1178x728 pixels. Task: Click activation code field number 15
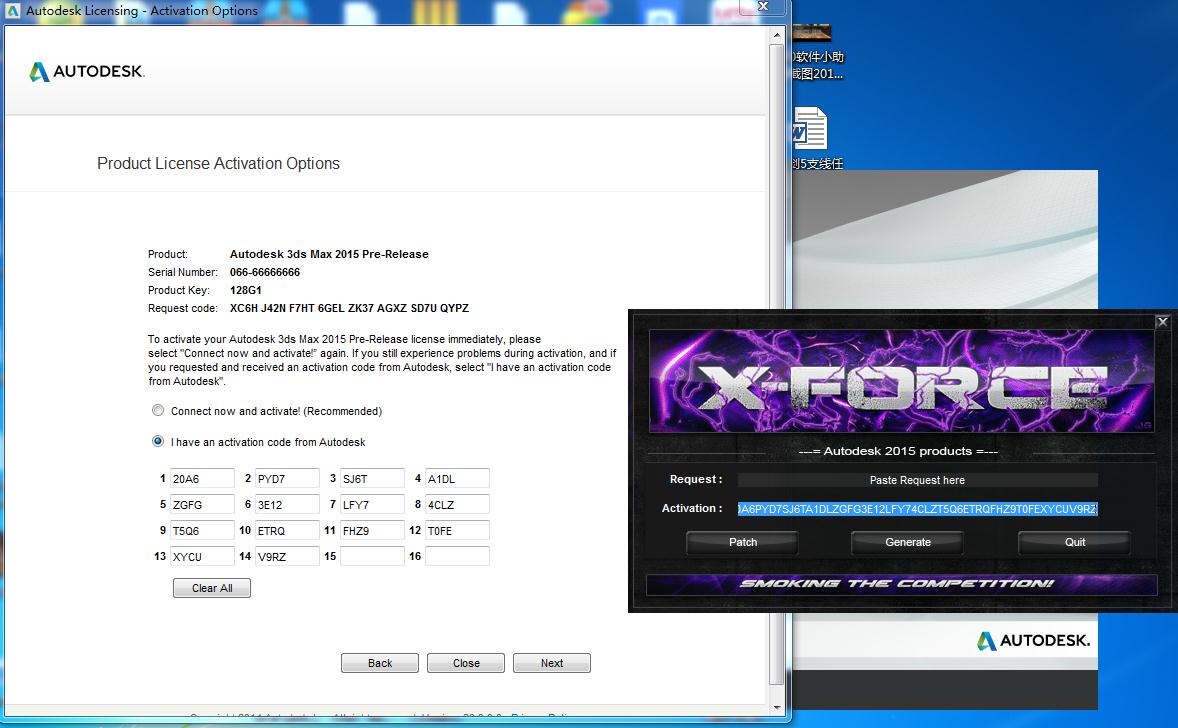372,556
